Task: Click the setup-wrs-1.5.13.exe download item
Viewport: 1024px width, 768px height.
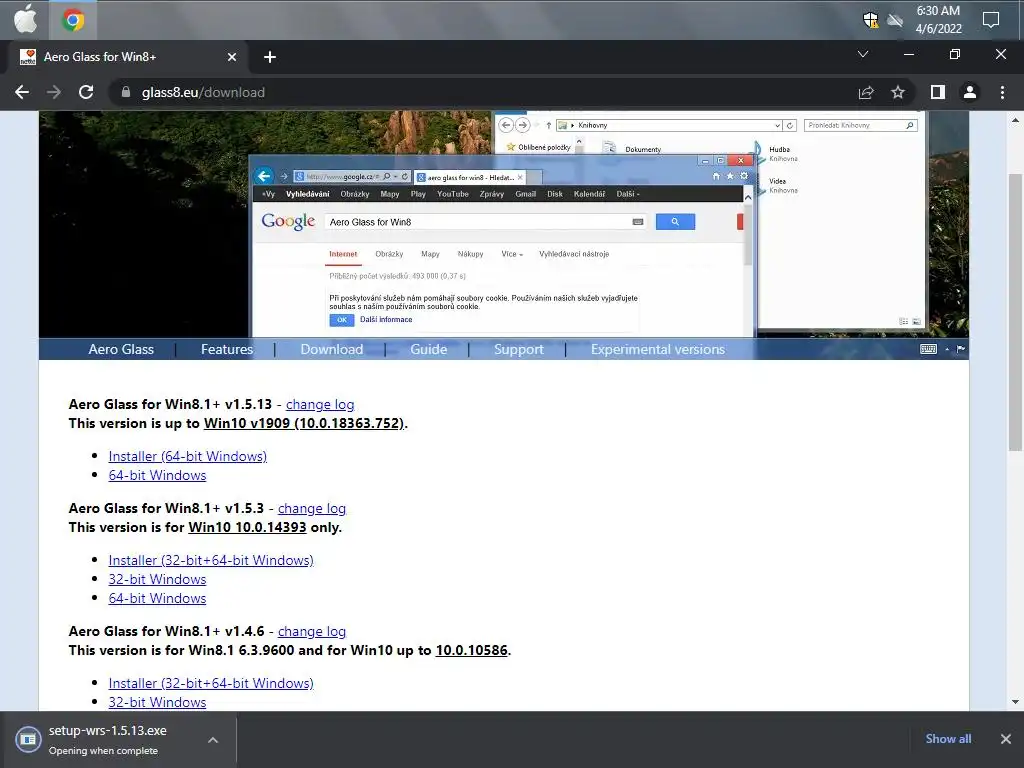Action: coord(118,740)
